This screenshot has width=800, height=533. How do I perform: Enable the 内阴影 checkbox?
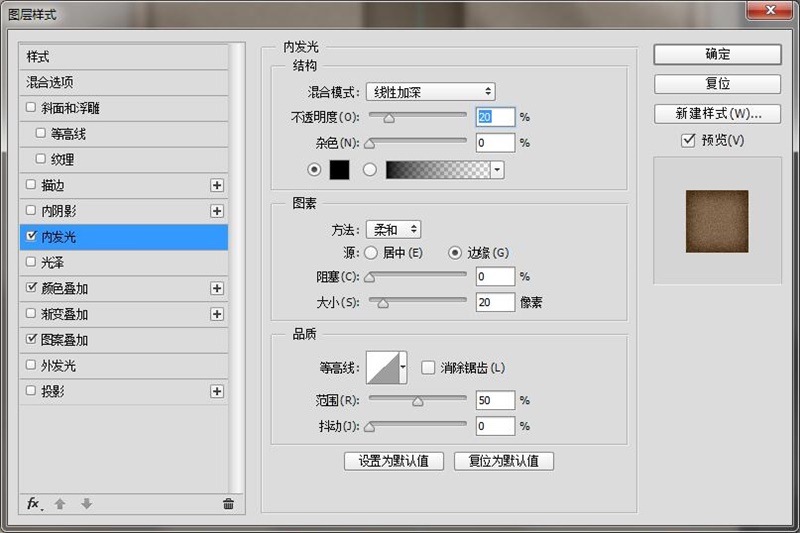[31, 210]
